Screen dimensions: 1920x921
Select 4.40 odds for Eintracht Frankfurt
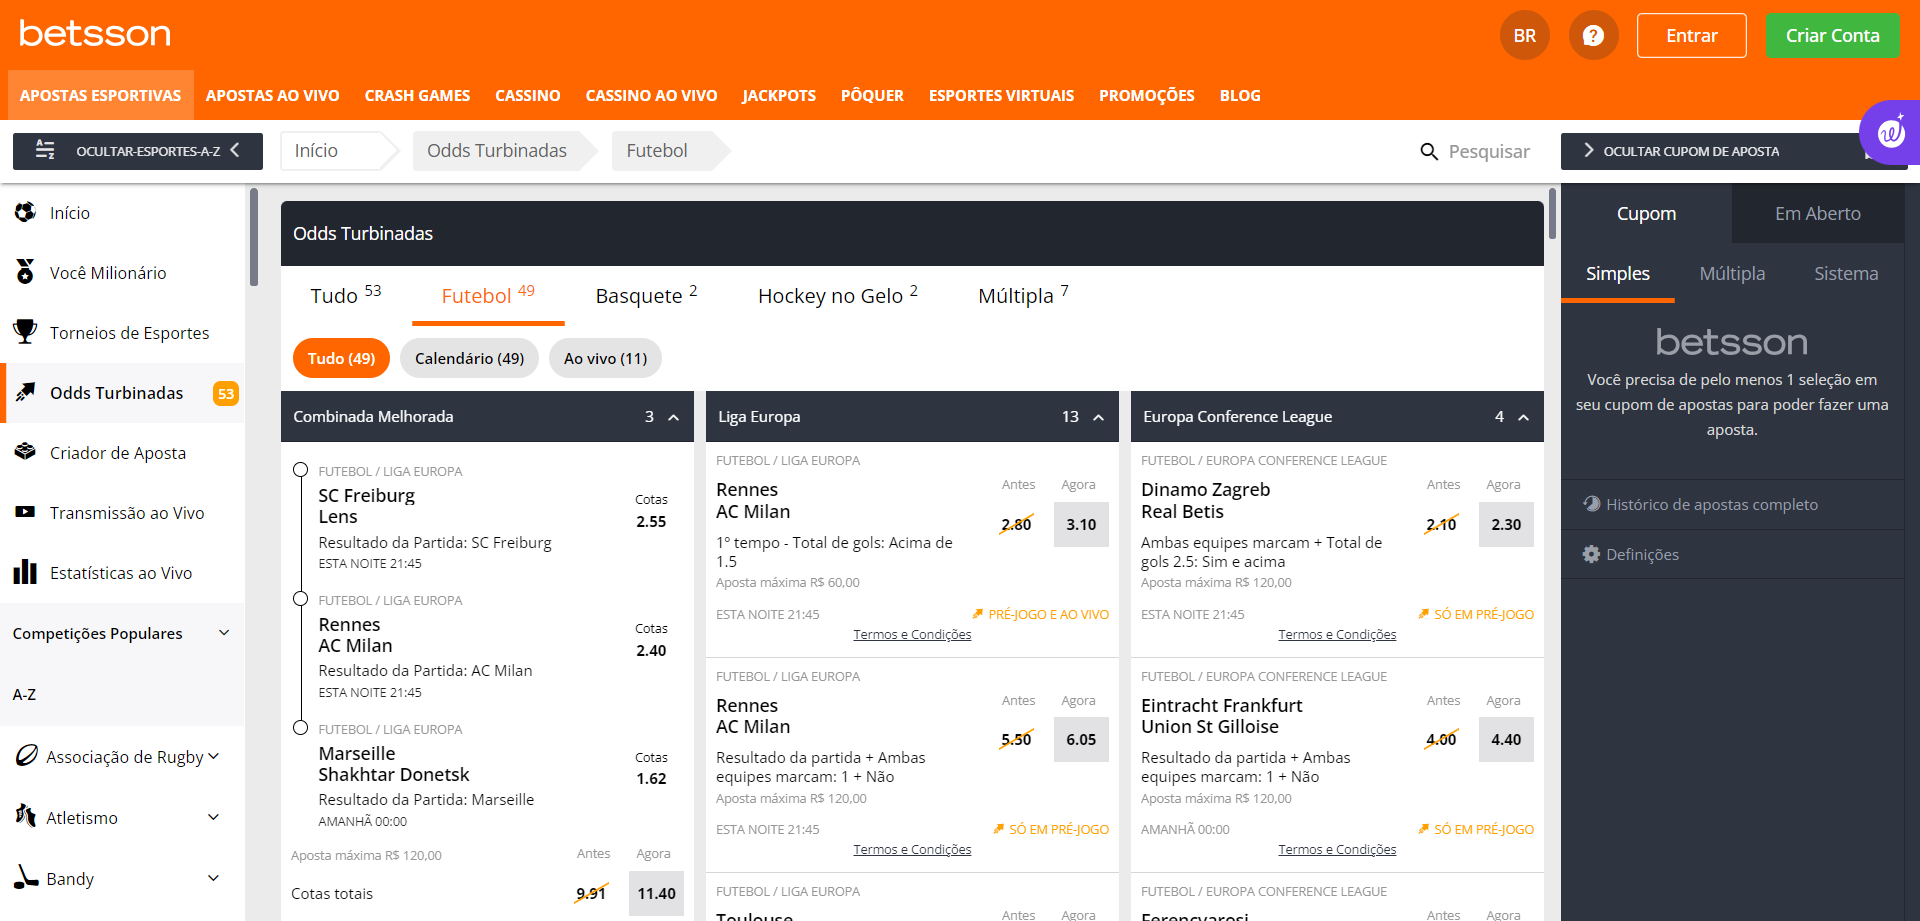coord(1506,739)
